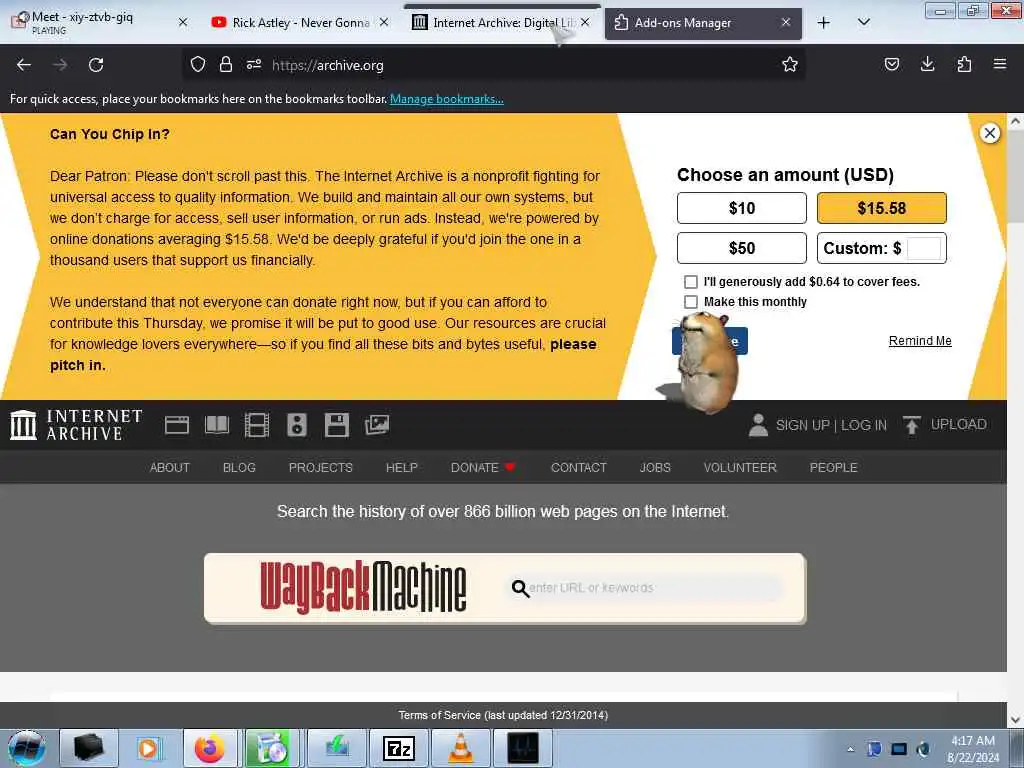Open the VOLUNTEER menu item
1024x768 pixels.
tap(740, 468)
